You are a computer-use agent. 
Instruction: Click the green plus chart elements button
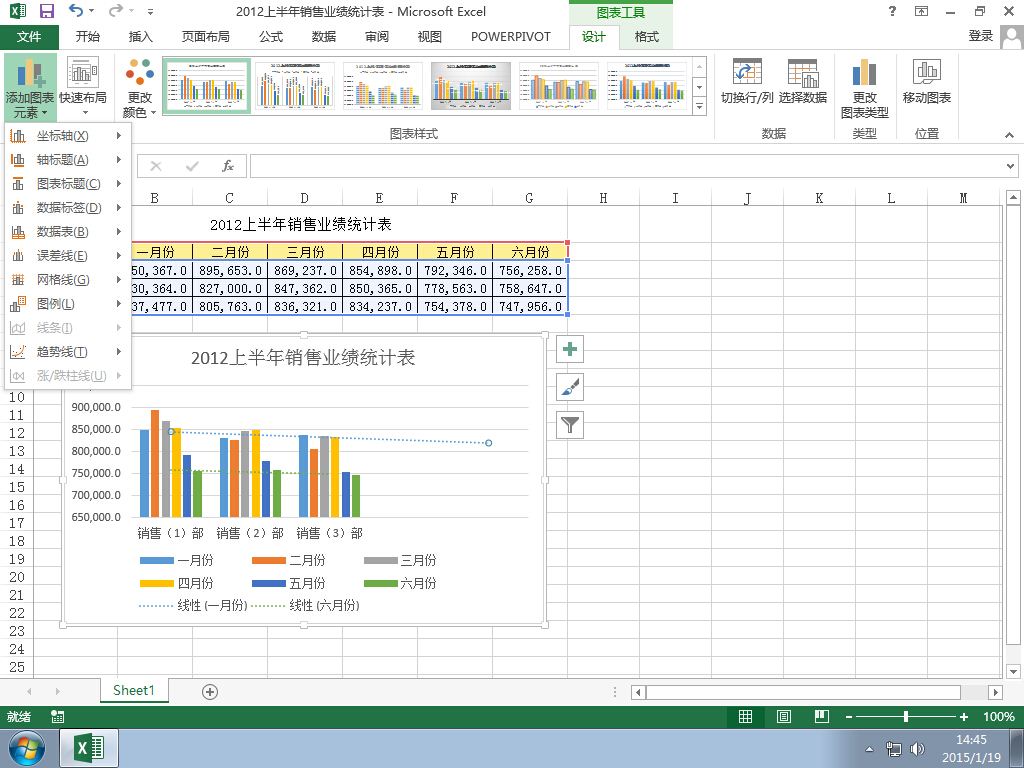point(569,349)
